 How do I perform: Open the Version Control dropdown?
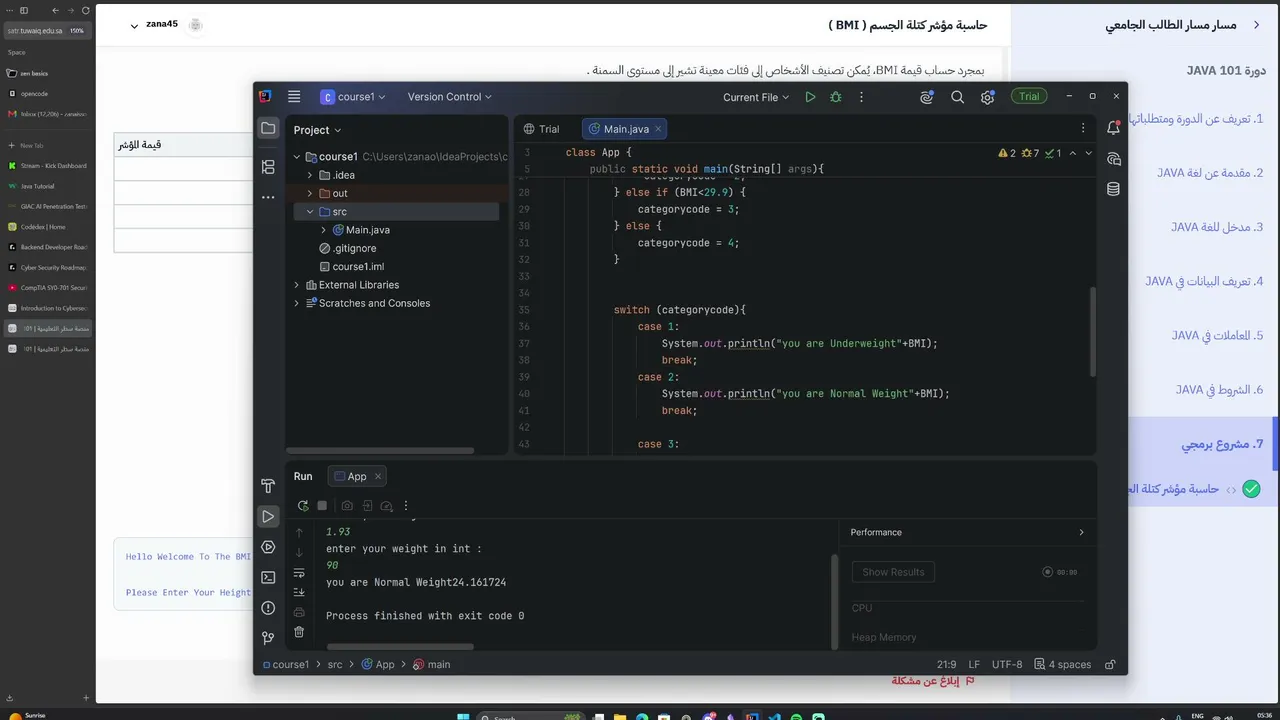coord(449,97)
